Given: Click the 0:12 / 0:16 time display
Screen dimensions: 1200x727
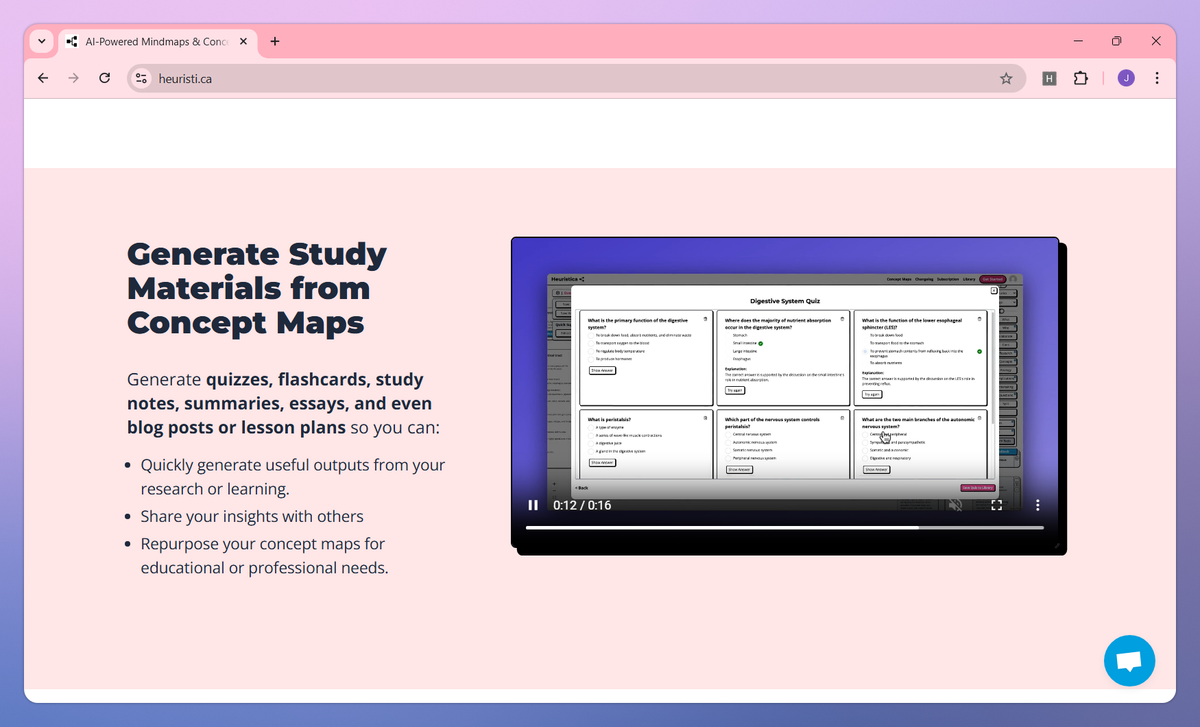Looking at the screenshot, I should click(582, 505).
